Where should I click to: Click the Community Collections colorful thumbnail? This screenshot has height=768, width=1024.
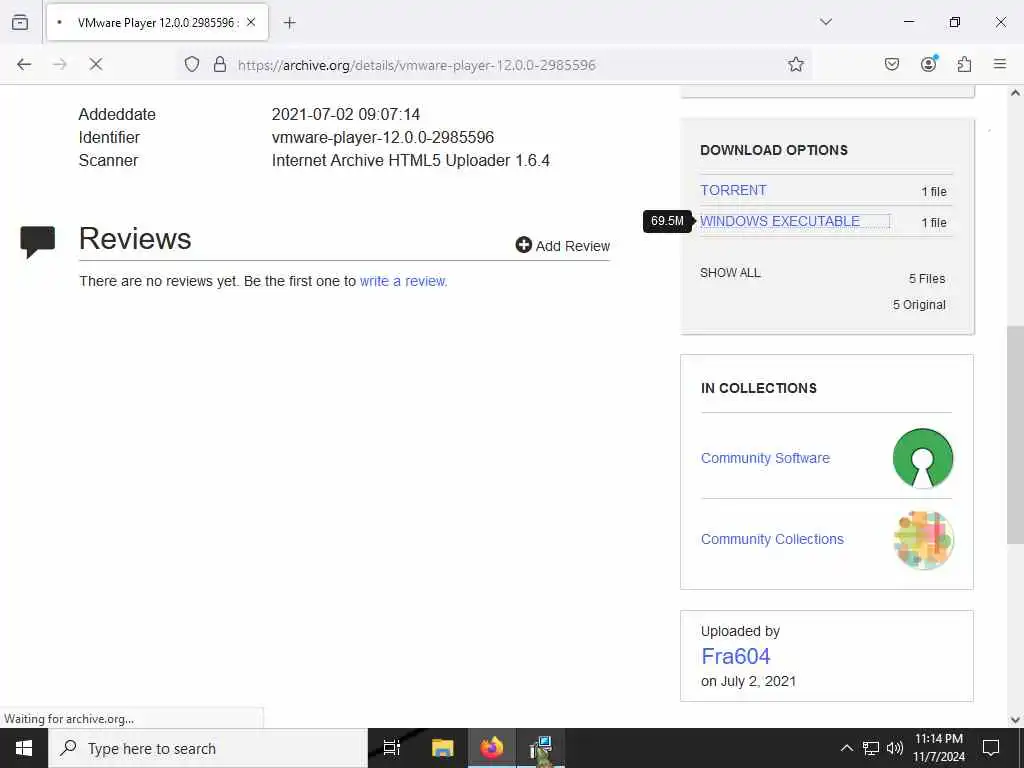(x=923, y=539)
